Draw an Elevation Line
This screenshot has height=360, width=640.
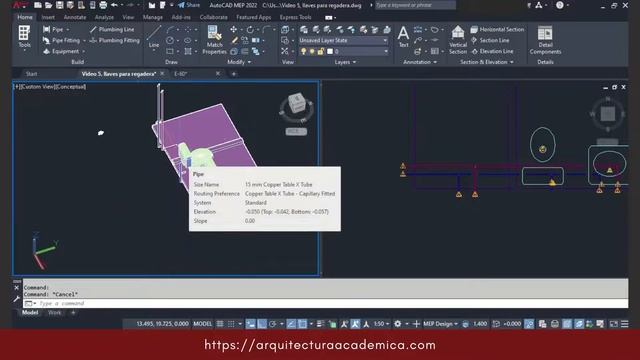coord(492,51)
